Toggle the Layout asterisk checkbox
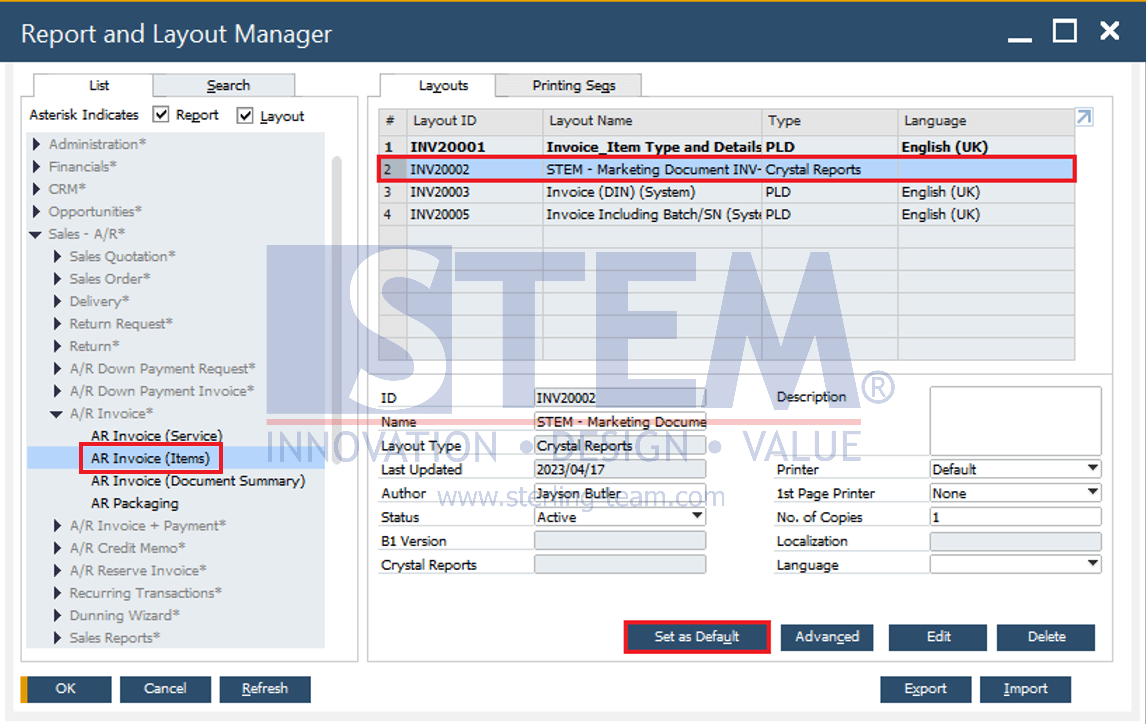Image resolution: width=1146 pixels, height=725 pixels. coord(246,115)
